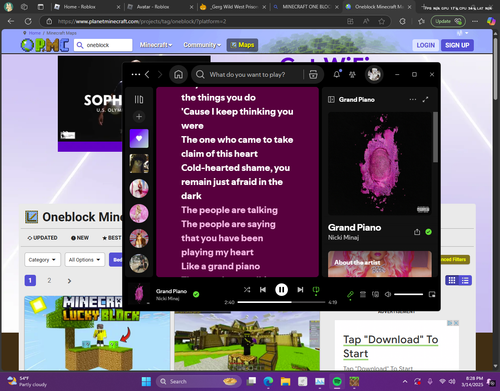
Task: Click LOGIN on Planet Minecraft
Action: [426, 45]
